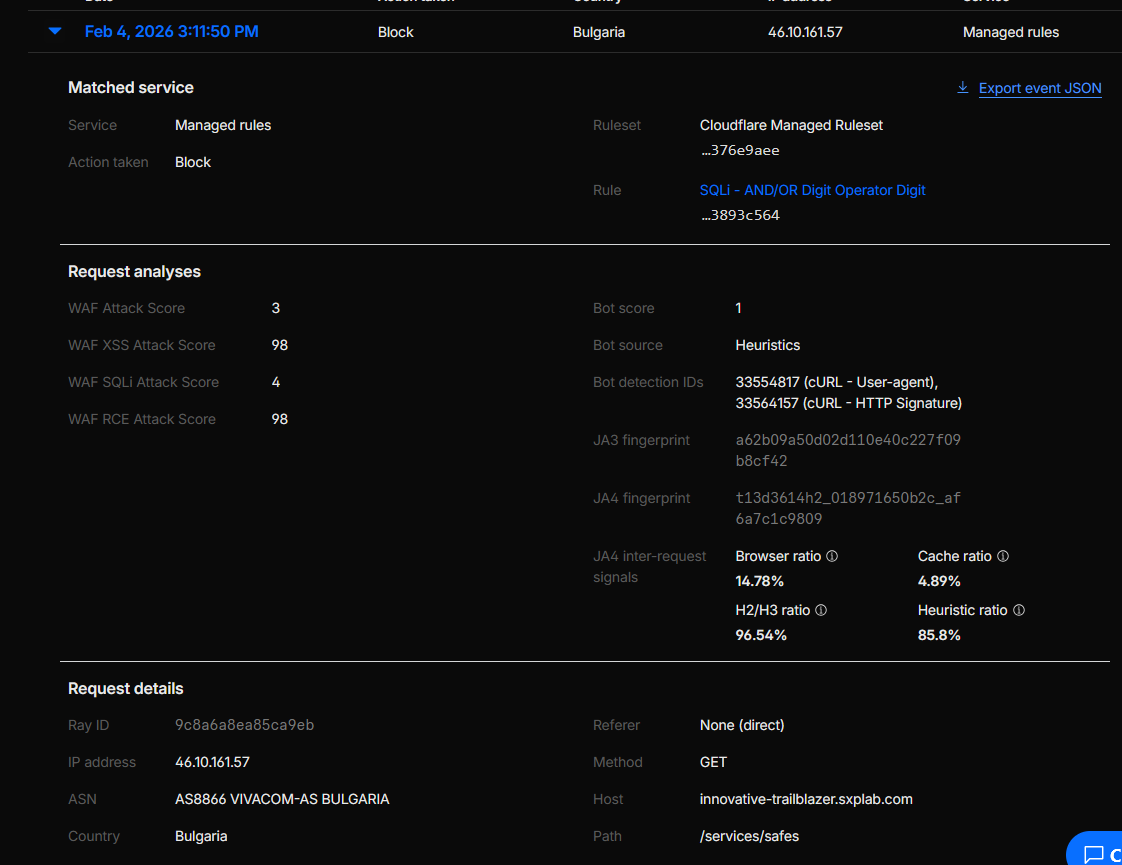Click the Export event JSON link
The width and height of the screenshot is (1122, 865).
tap(1040, 88)
